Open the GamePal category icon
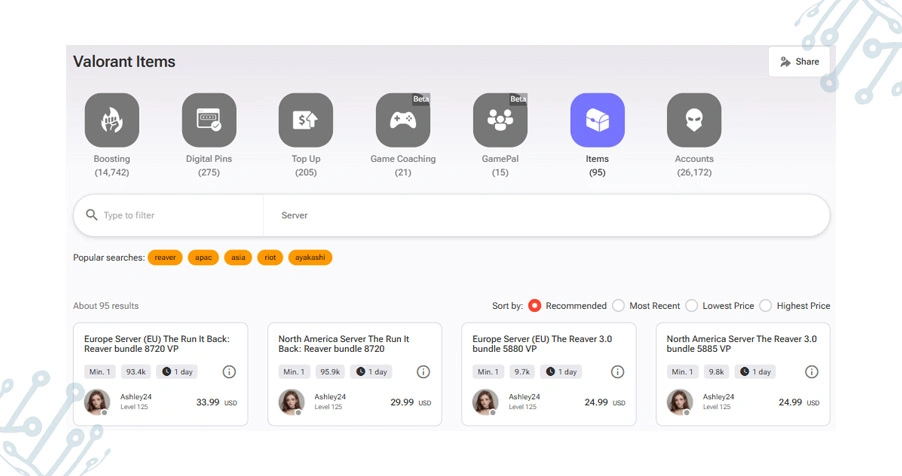 pyautogui.click(x=500, y=121)
